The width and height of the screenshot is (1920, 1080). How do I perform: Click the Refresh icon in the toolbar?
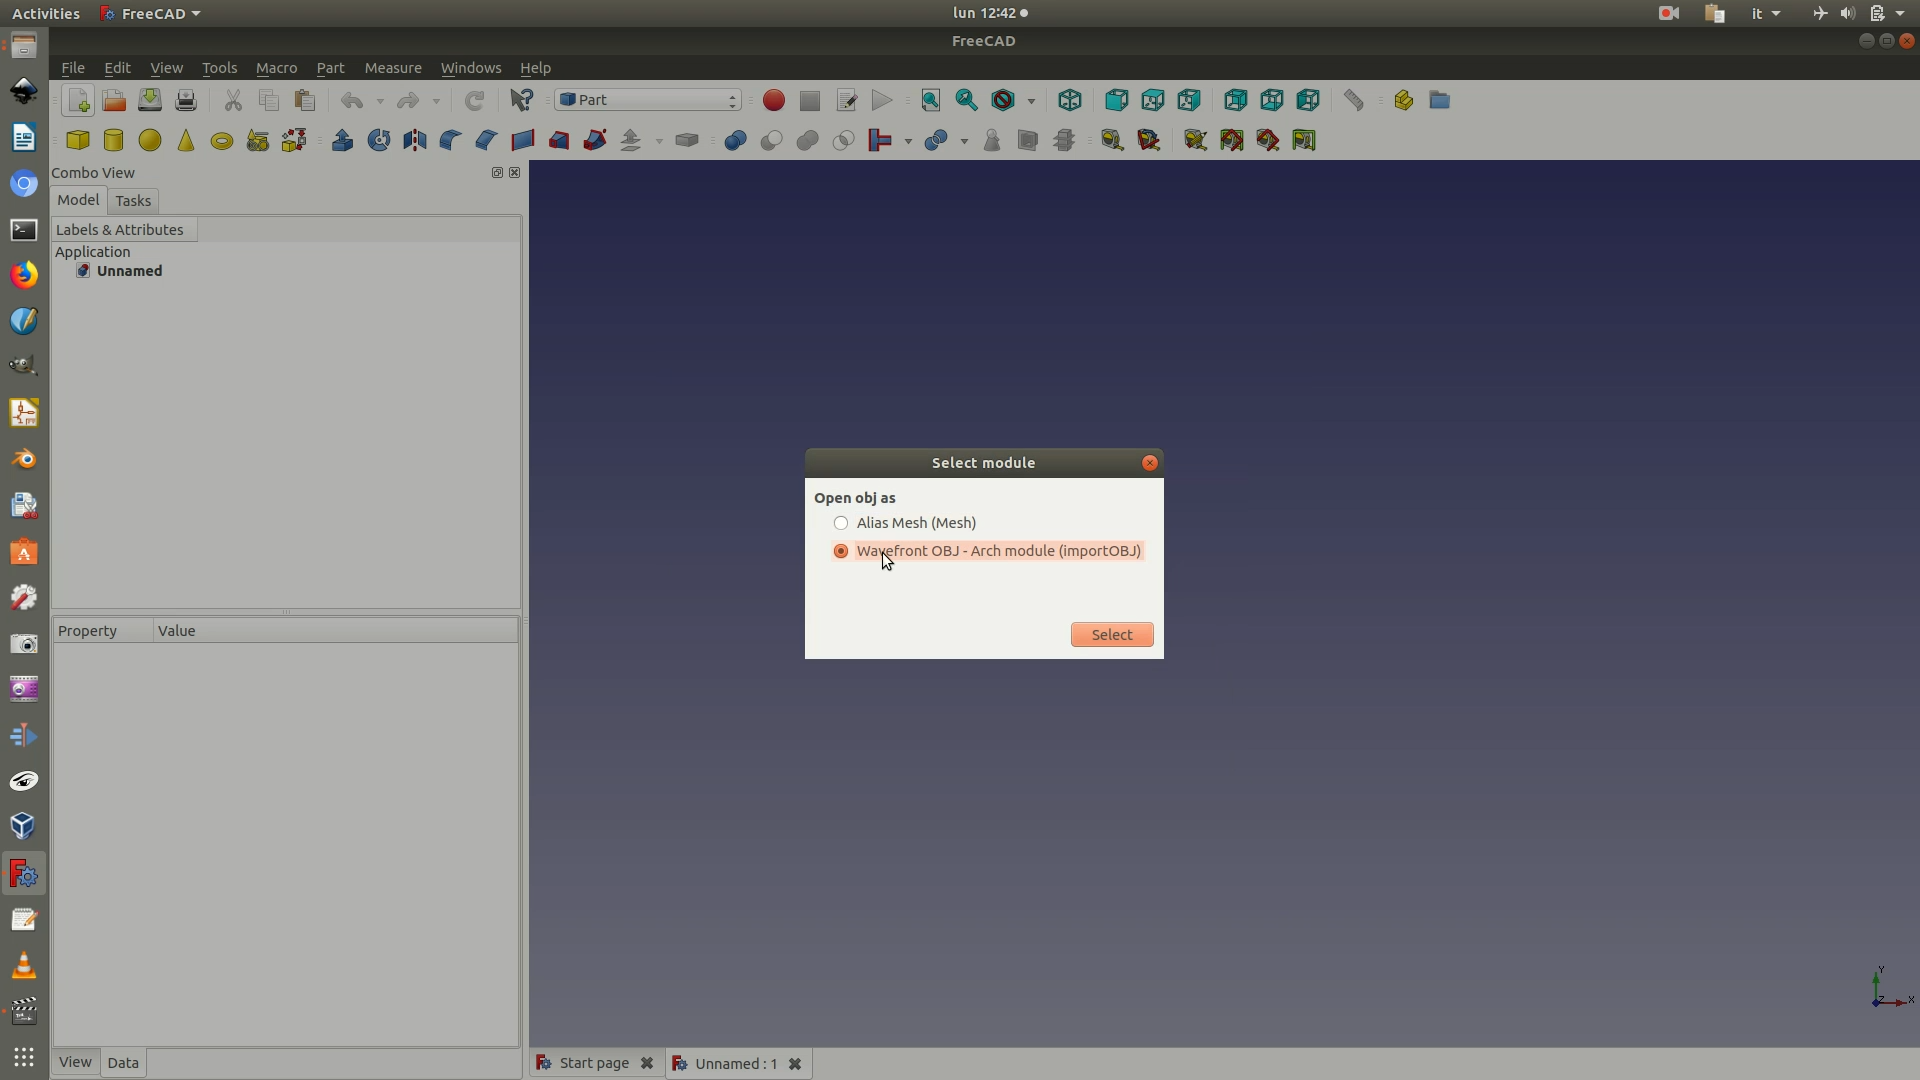[474, 100]
